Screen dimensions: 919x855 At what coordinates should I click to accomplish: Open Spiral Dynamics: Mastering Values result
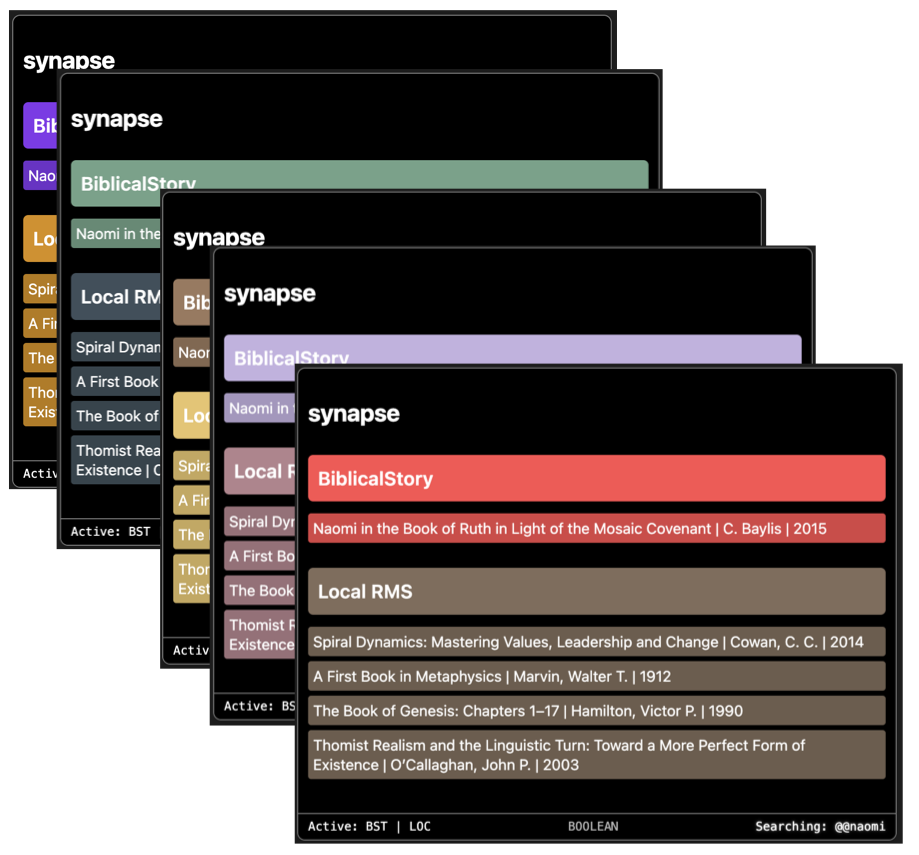596,642
